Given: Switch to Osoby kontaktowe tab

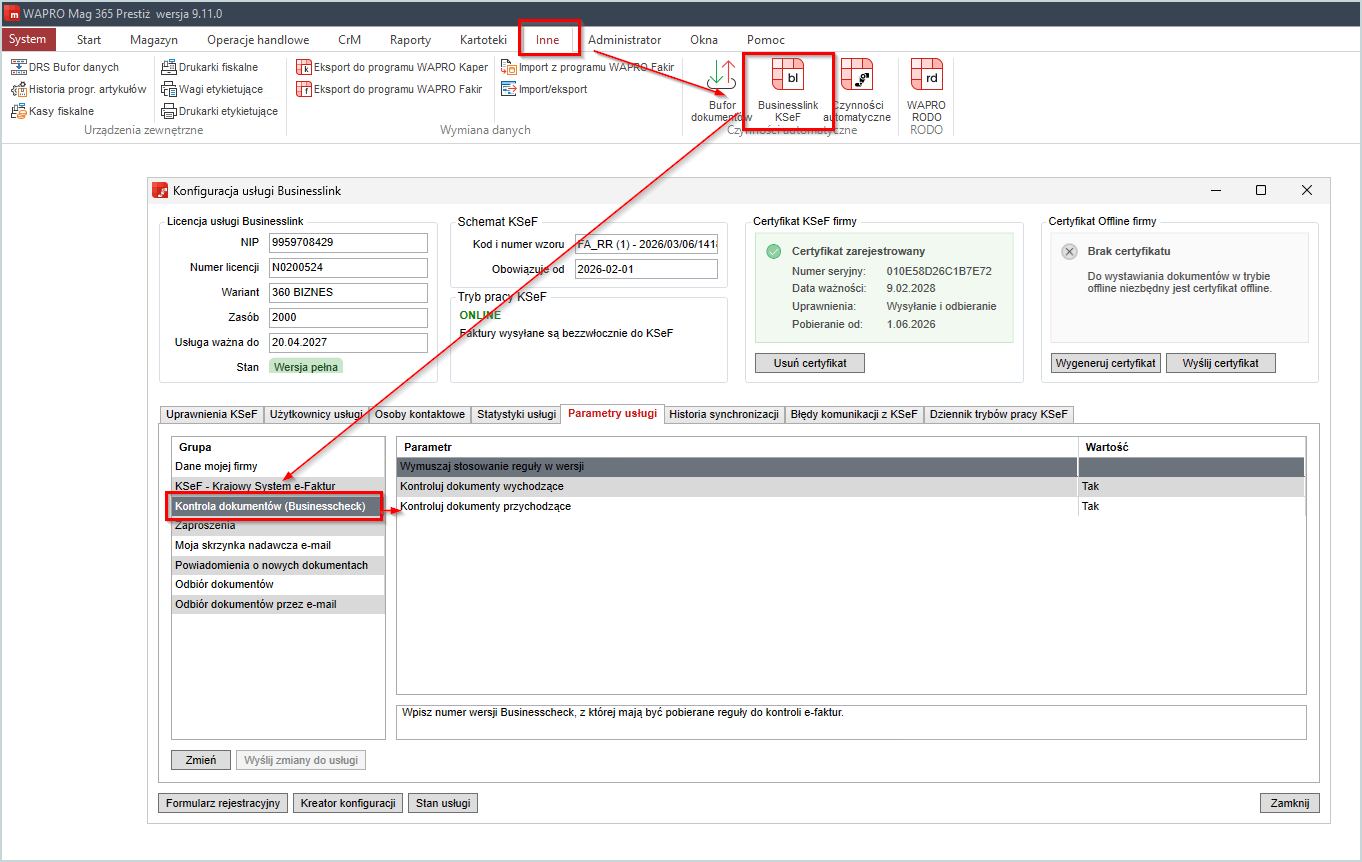Looking at the screenshot, I should tap(420, 414).
